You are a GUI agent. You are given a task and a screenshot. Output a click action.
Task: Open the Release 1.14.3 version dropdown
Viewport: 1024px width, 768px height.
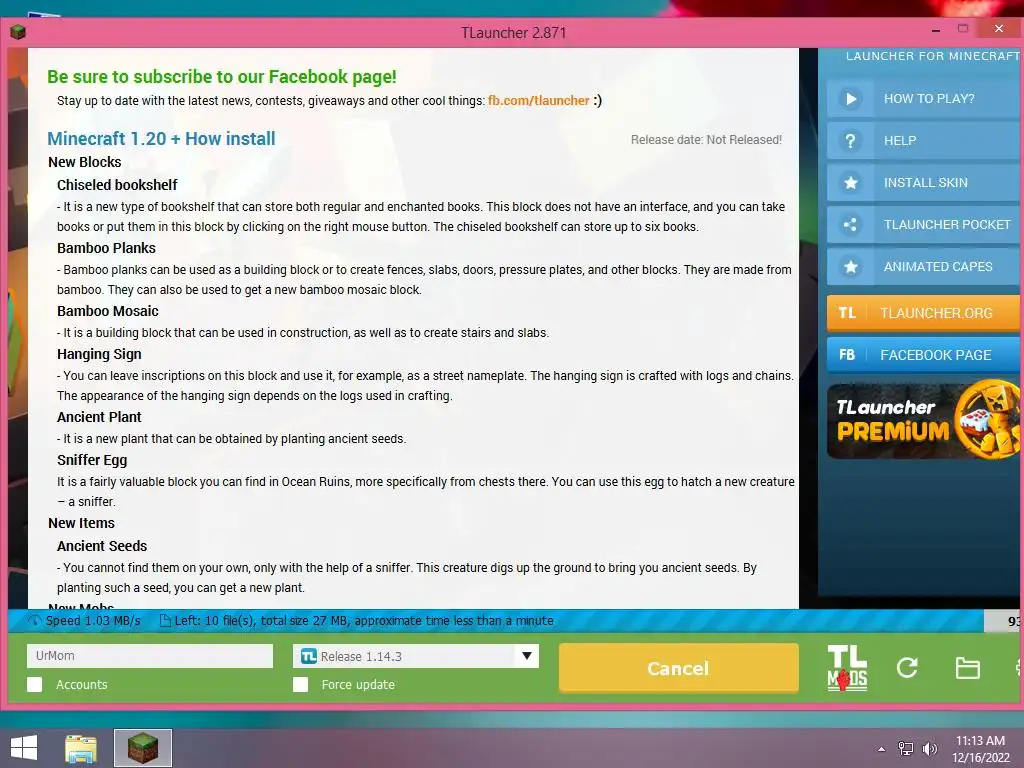point(416,656)
